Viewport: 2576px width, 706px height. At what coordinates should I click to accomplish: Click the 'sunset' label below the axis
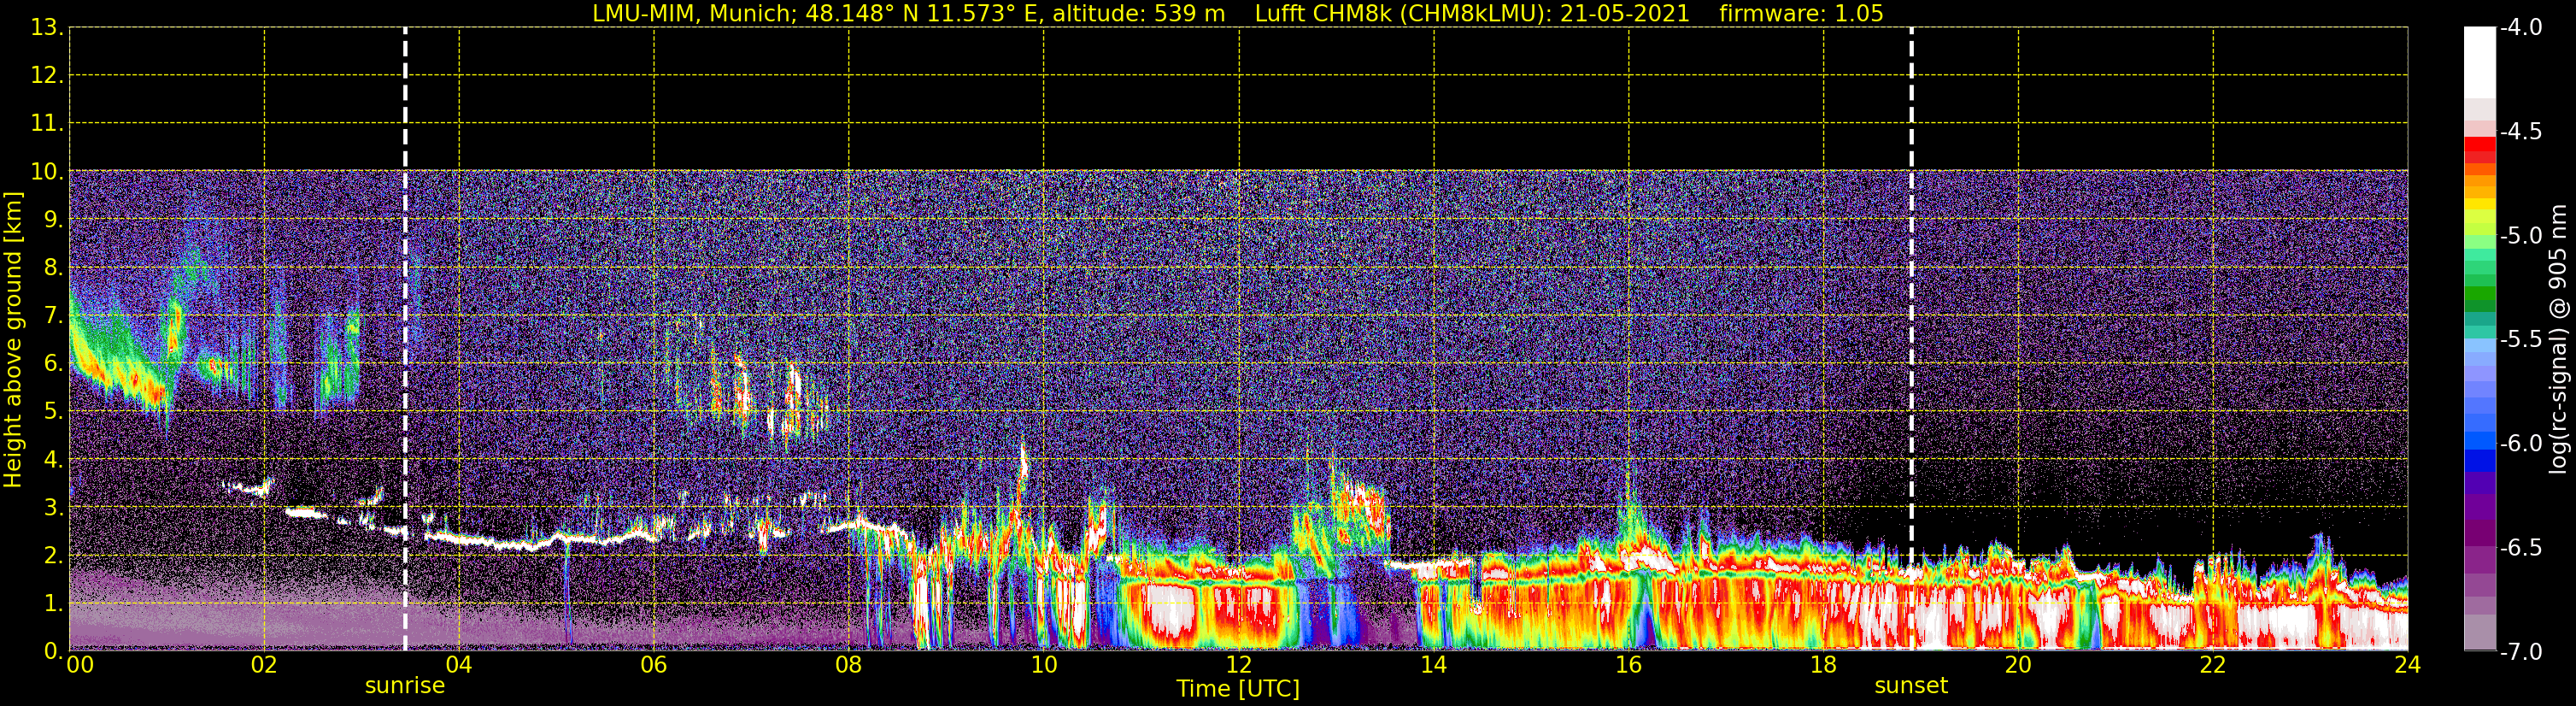(x=1911, y=686)
